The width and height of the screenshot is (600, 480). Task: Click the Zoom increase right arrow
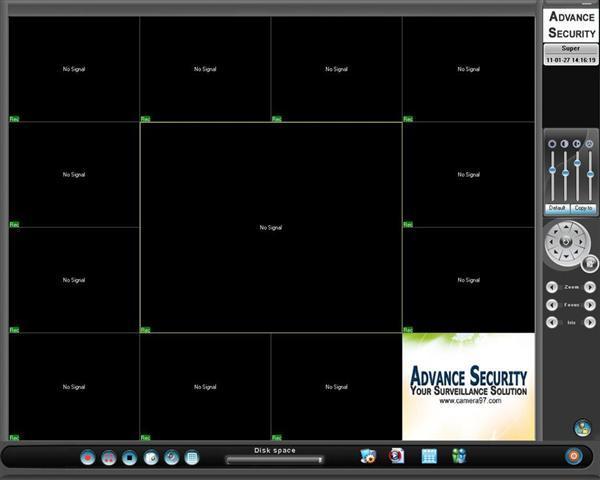[590, 287]
